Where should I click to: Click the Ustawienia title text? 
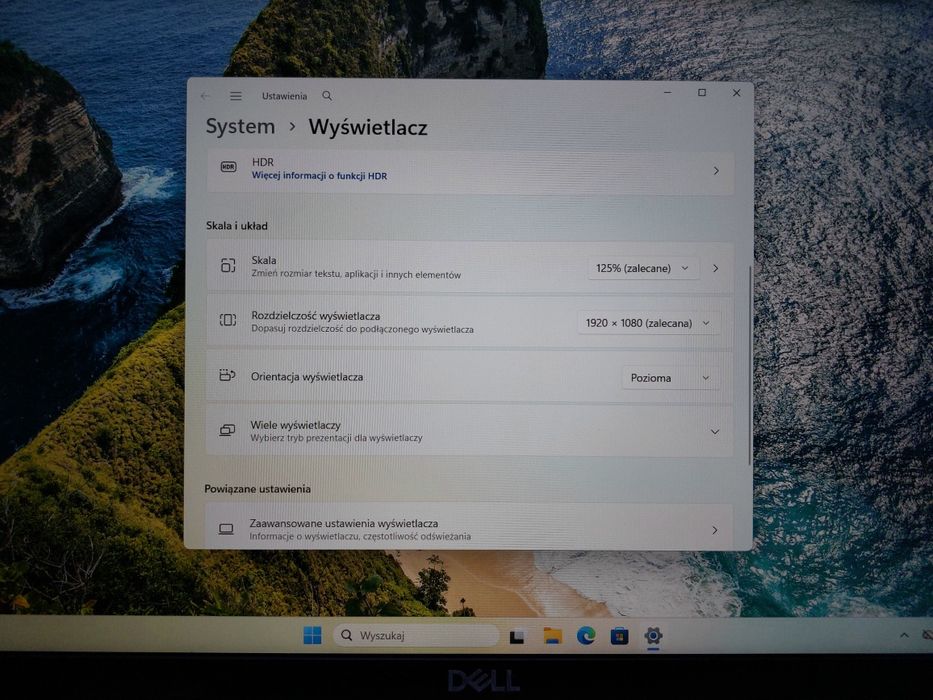[284, 96]
